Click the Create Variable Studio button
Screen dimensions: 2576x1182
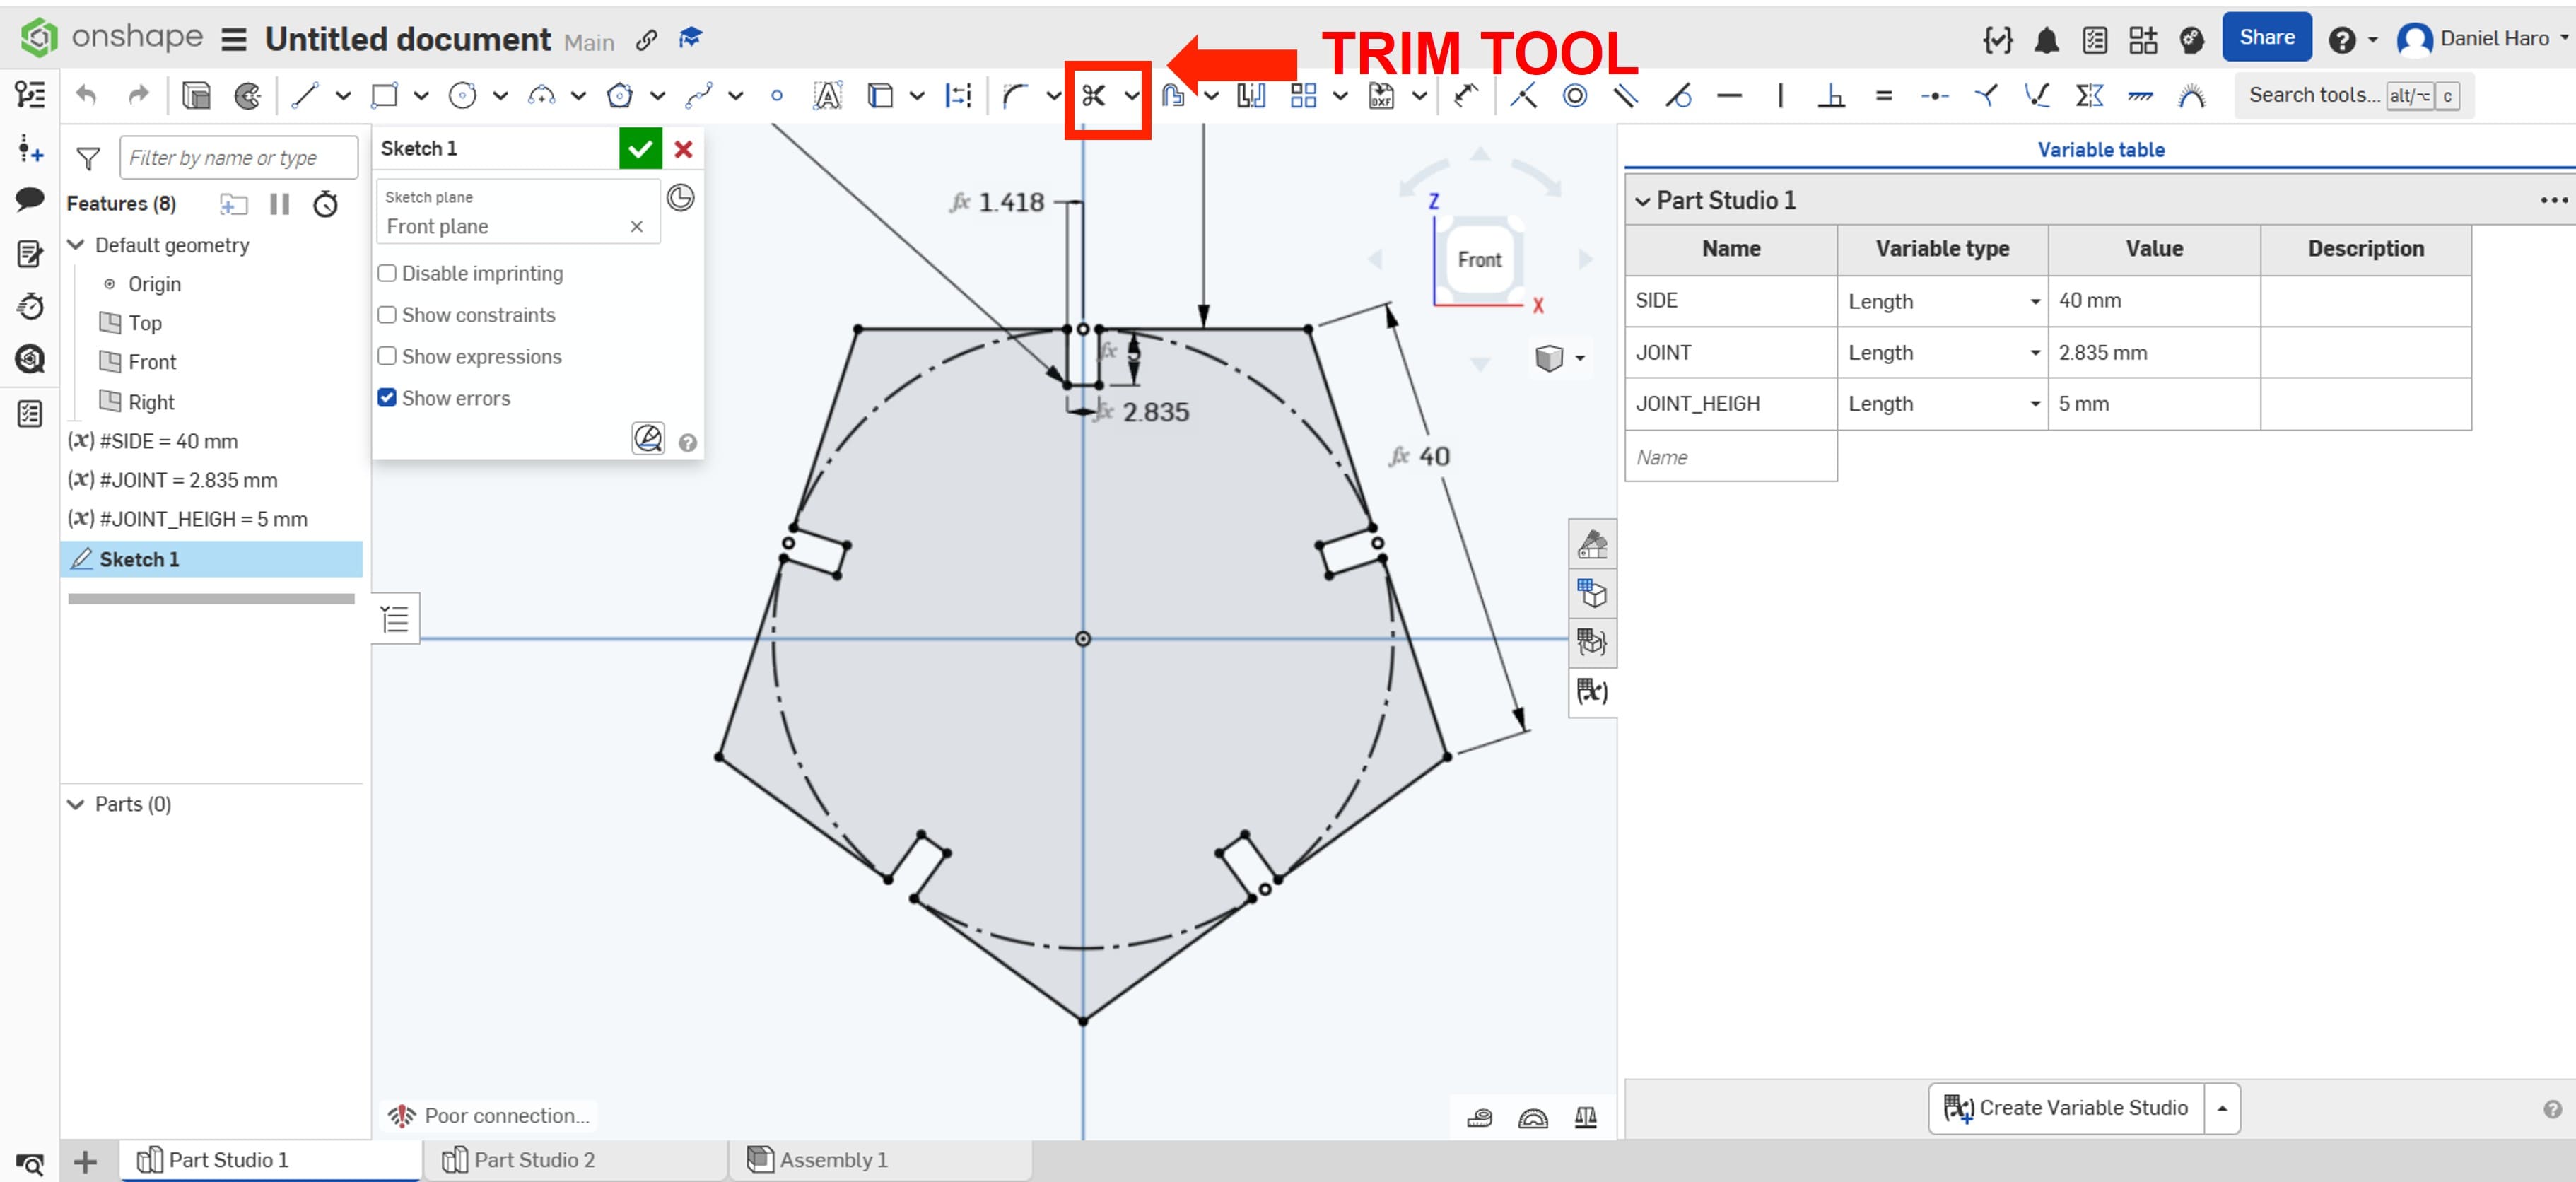(x=2067, y=1108)
